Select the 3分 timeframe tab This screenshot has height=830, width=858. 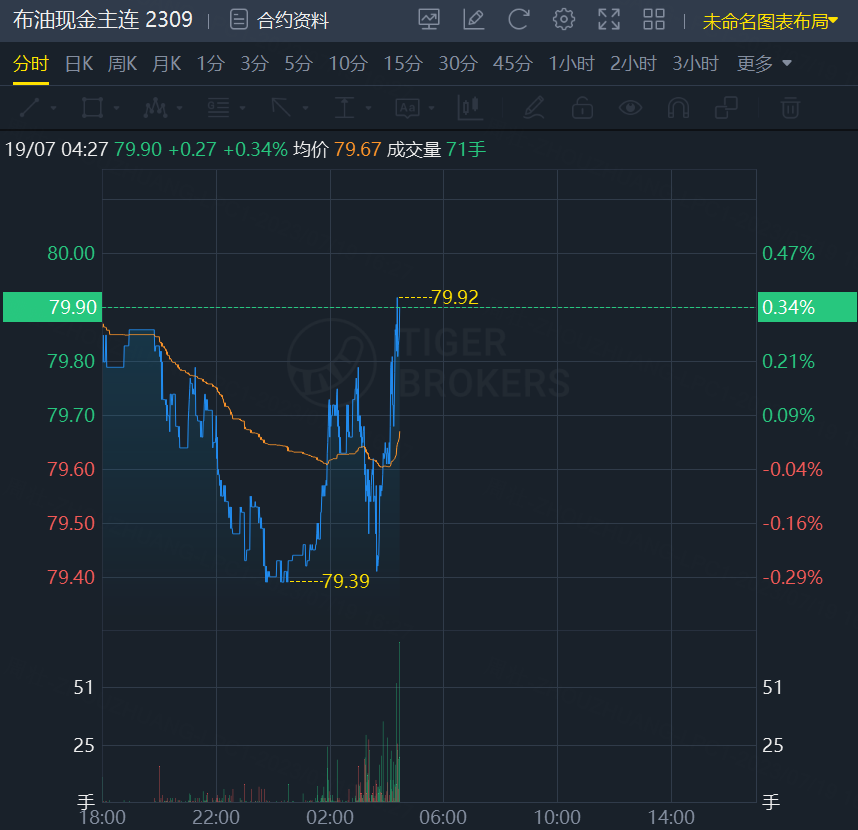click(254, 63)
